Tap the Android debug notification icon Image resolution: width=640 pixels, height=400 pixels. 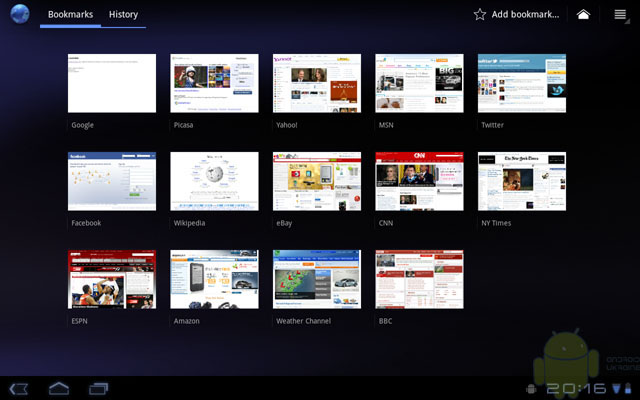click(x=531, y=389)
